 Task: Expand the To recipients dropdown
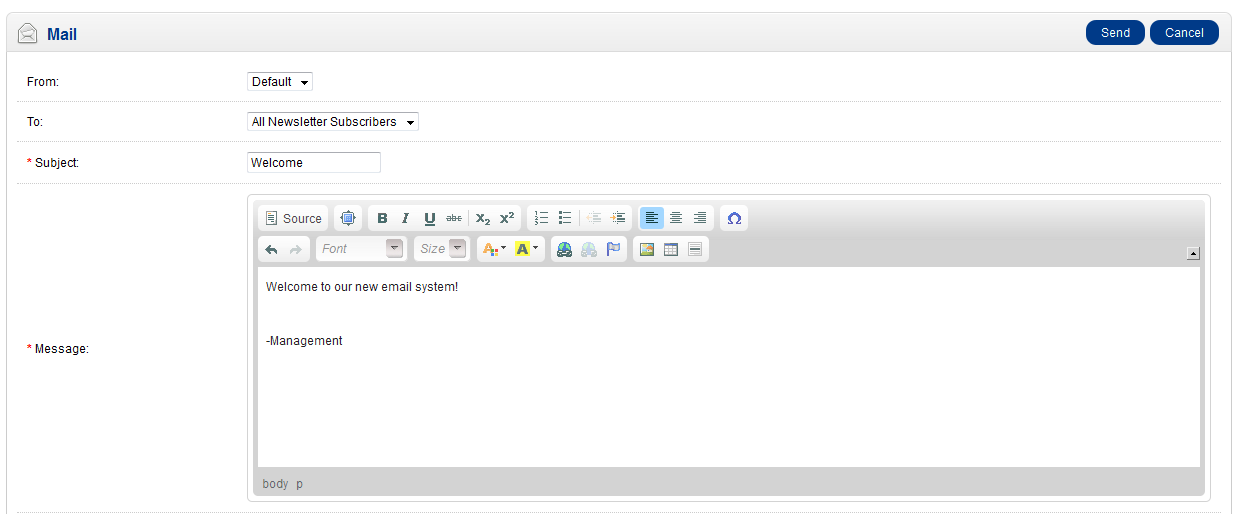coord(332,122)
